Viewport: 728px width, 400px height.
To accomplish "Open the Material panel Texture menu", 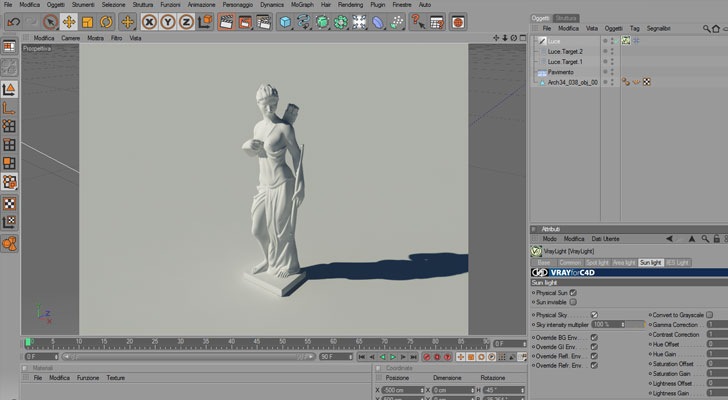I will pyautogui.click(x=116, y=378).
